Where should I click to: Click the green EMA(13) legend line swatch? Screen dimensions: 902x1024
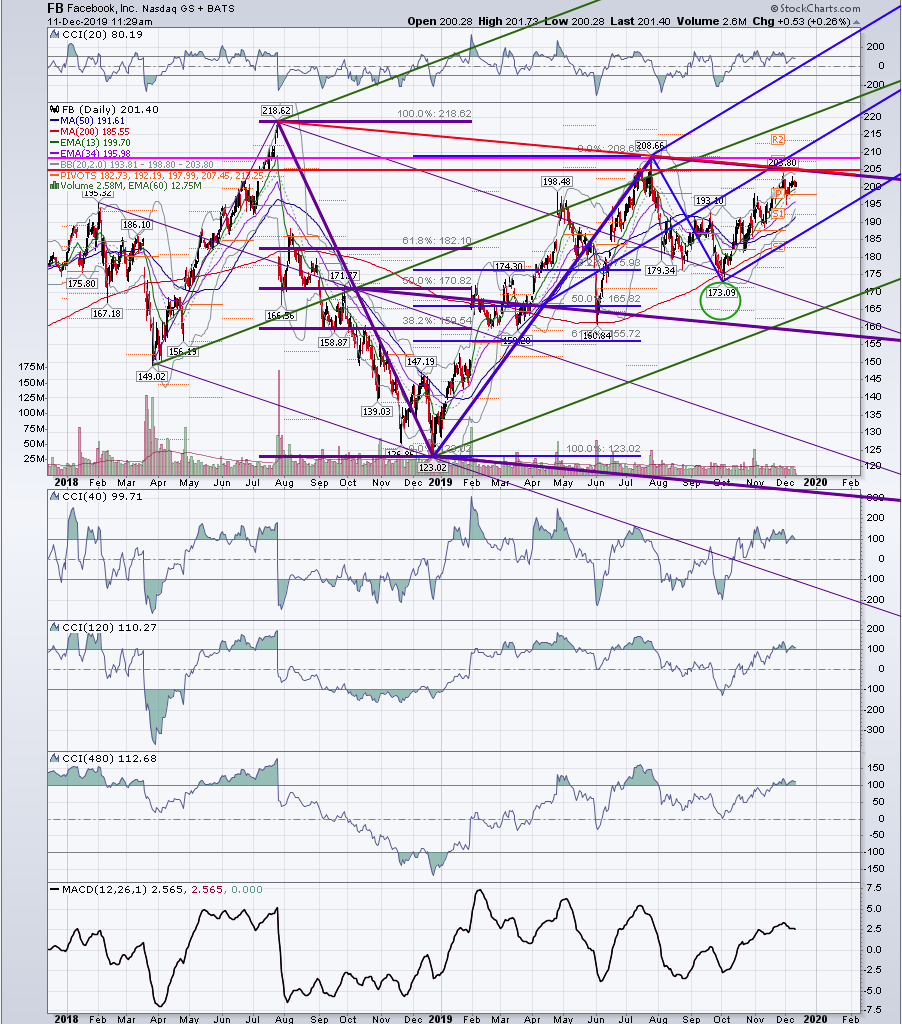pos(54,142)
